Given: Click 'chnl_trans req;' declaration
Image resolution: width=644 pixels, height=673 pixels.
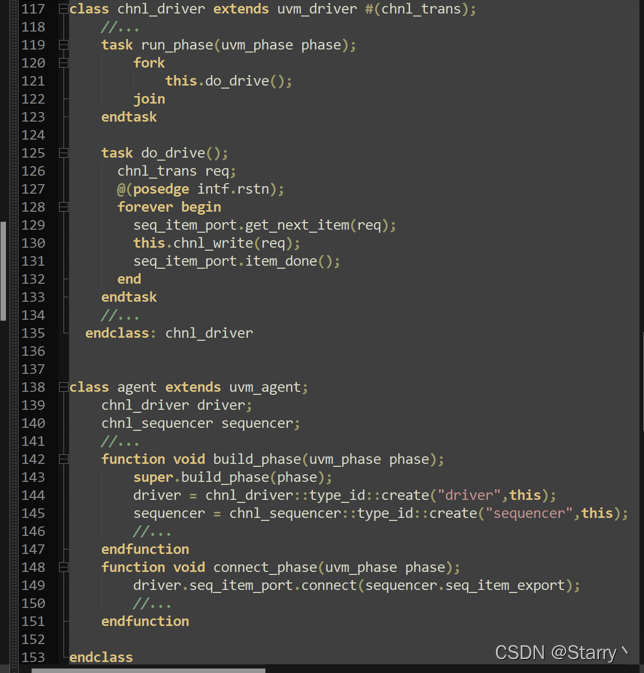Looking at the screenshot, I should [176, 172].
